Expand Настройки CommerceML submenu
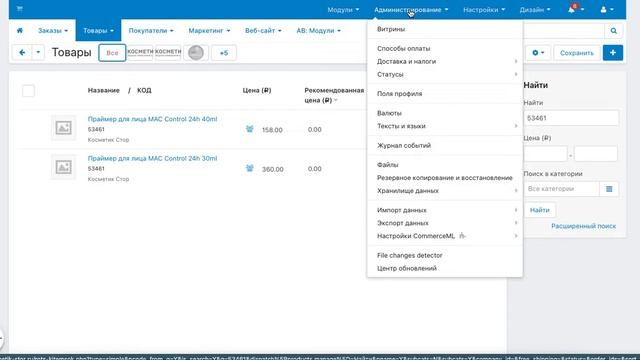This screenshot has width=640, height=360. click(445, 236)
